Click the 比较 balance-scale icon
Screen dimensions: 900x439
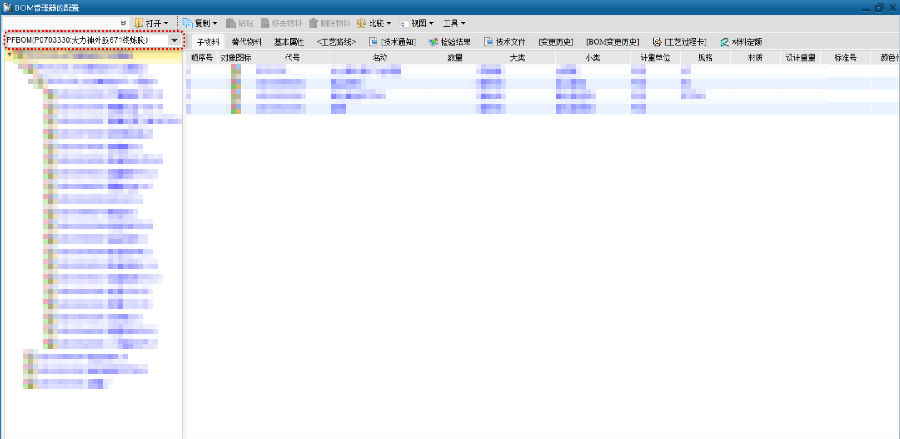click(x=361, y=23)
